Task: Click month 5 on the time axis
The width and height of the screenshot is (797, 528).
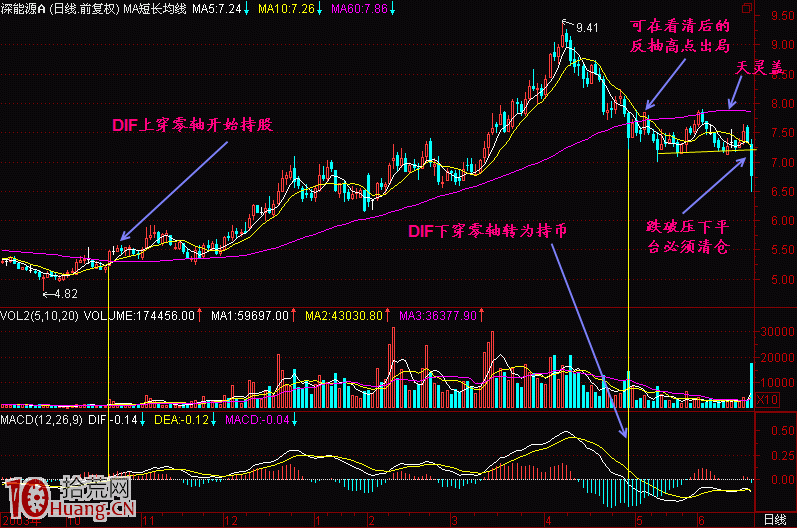Action: click(639, 521)
